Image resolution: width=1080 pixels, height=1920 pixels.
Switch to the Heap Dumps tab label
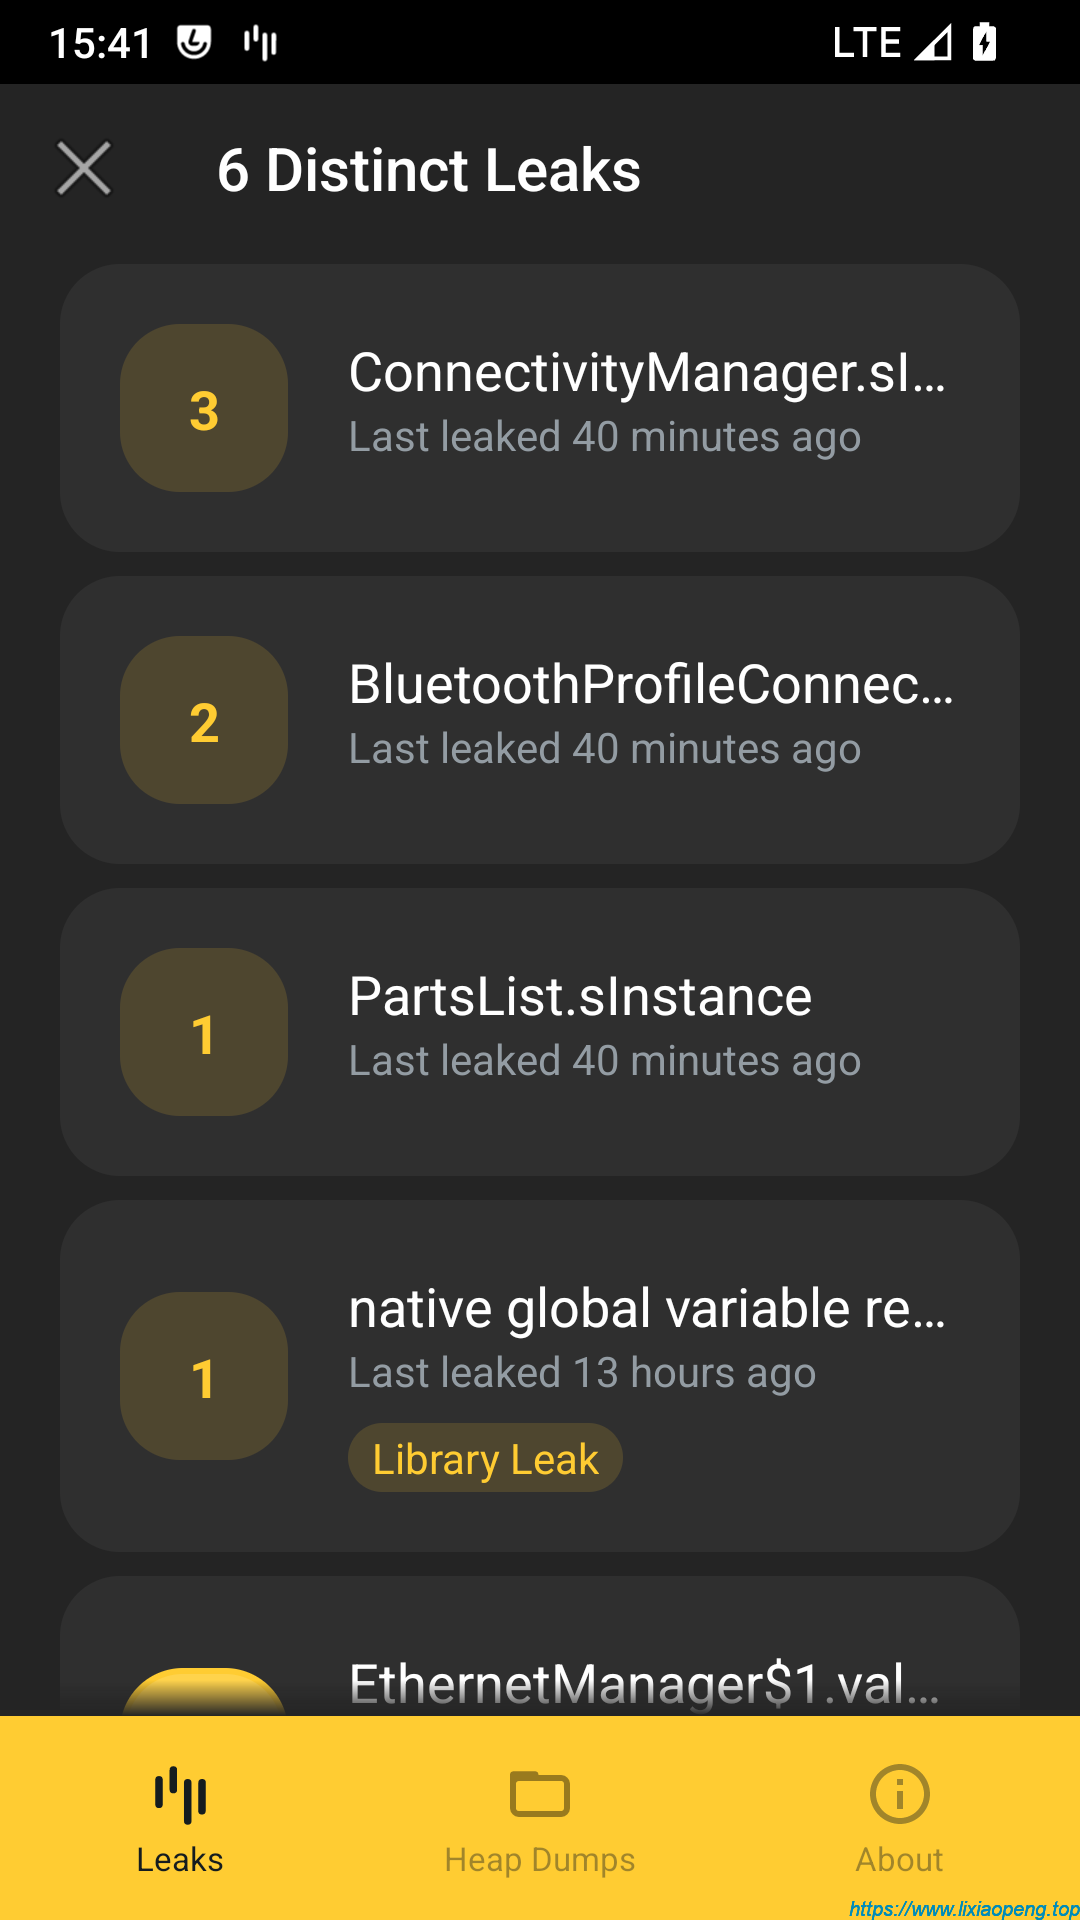click(x=540, y=1860)
